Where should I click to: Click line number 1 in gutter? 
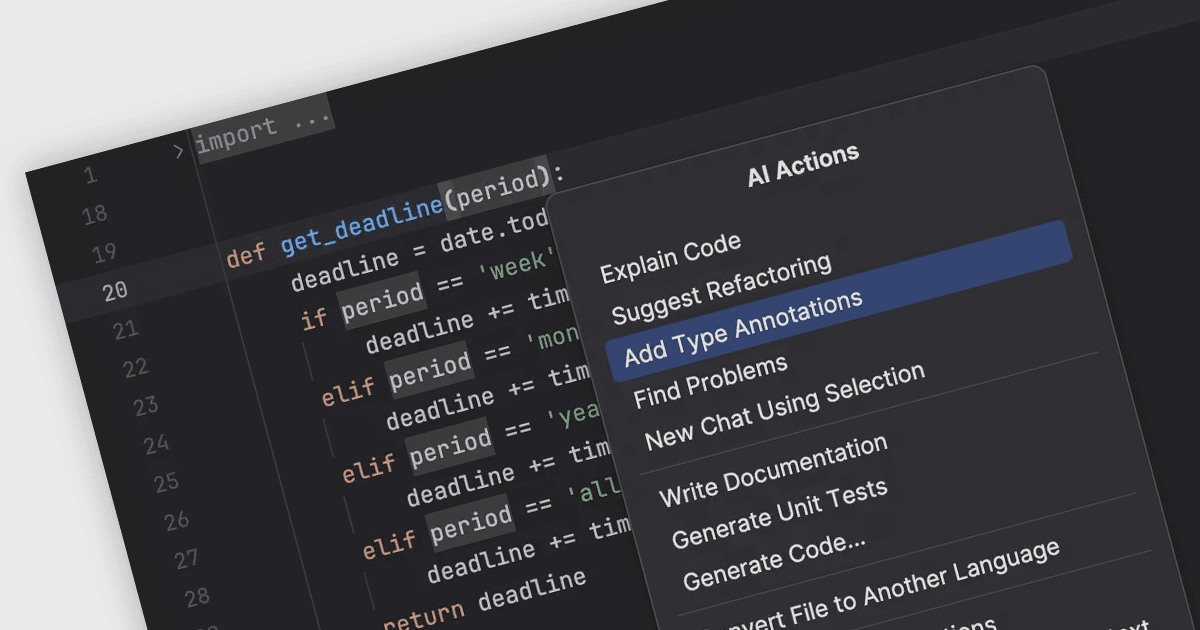tap(90, 176)
